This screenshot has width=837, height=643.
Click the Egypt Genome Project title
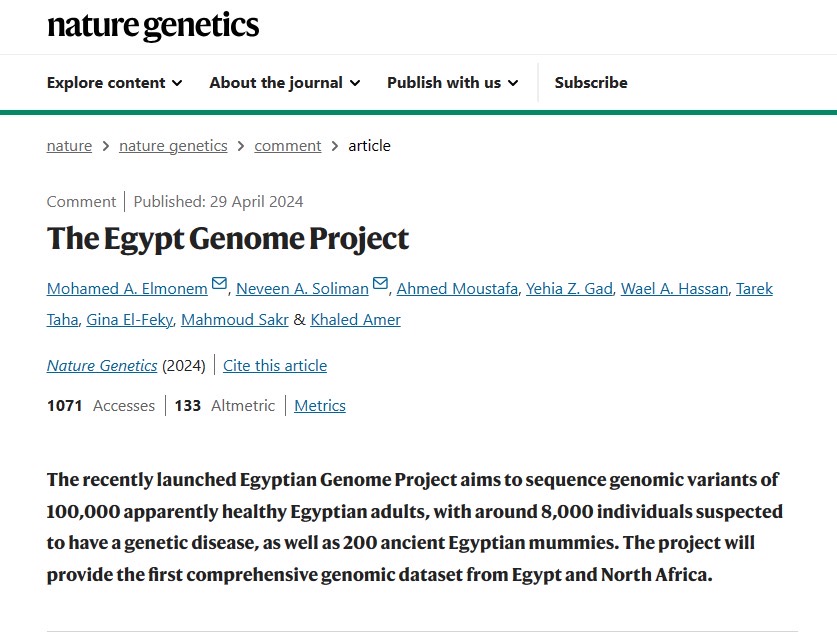pos(228,240)
